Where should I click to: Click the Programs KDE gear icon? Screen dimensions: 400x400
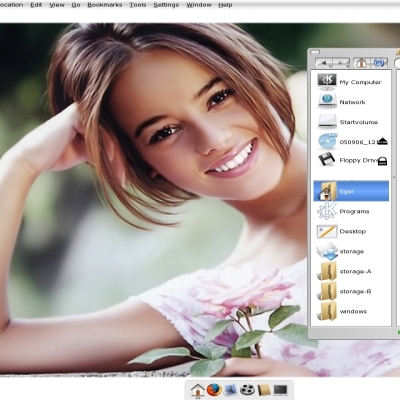click(x=327, y=211)
